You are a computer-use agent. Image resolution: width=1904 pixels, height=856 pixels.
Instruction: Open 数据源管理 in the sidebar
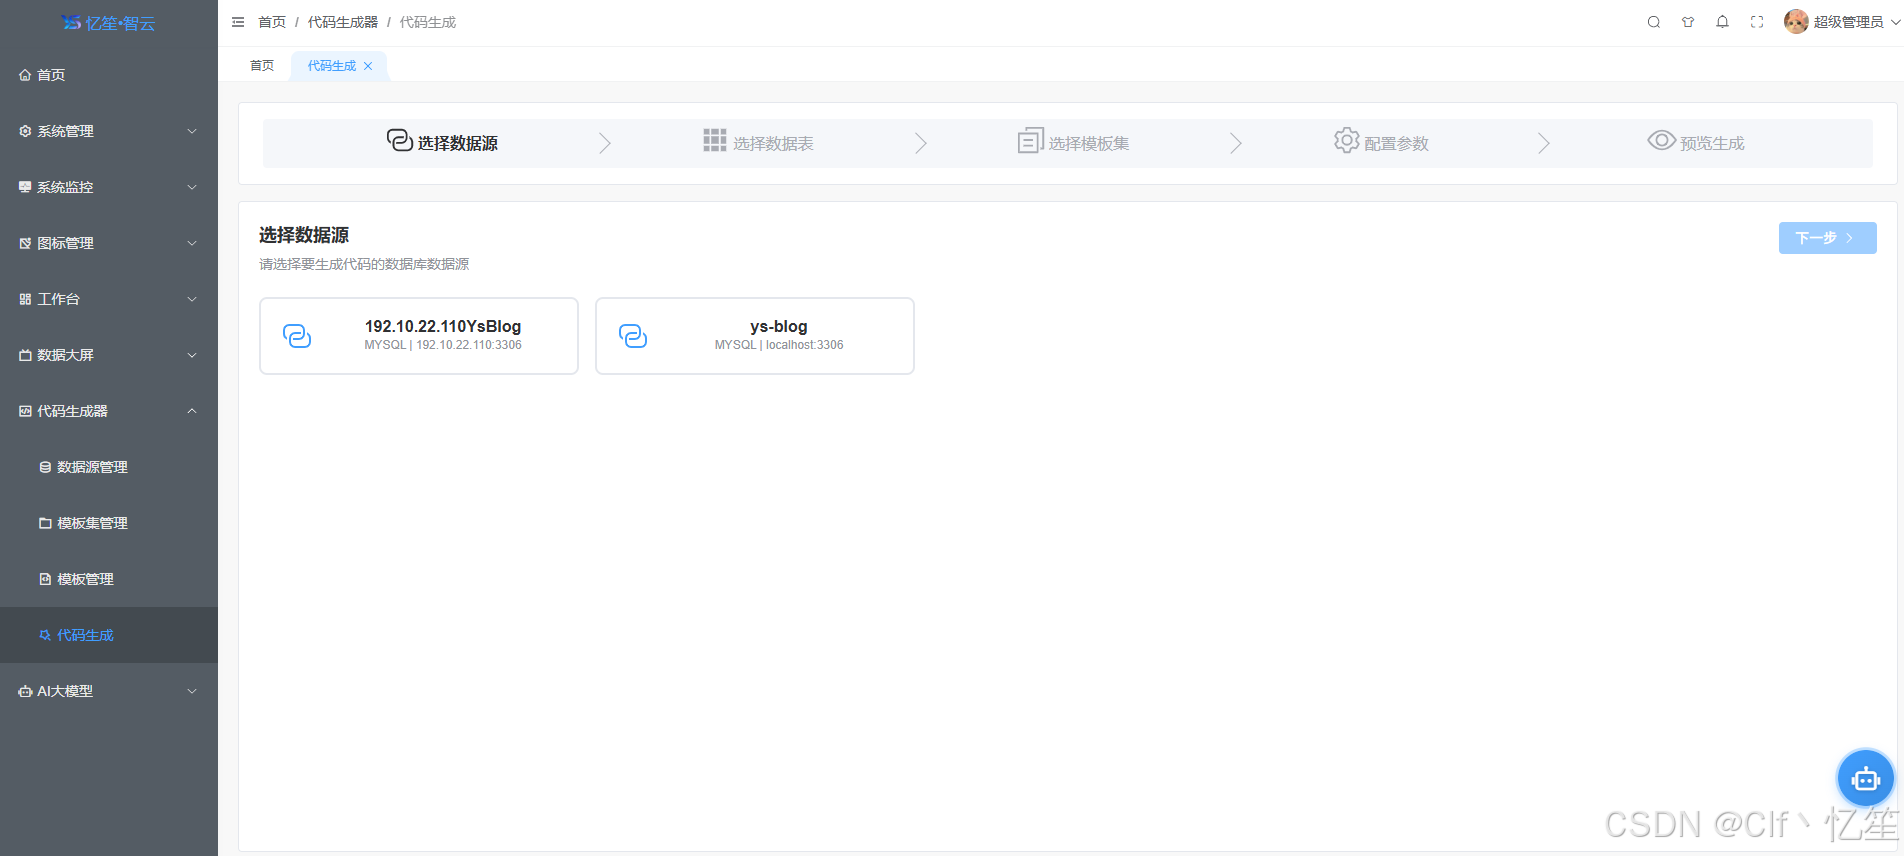pos(109,467)
